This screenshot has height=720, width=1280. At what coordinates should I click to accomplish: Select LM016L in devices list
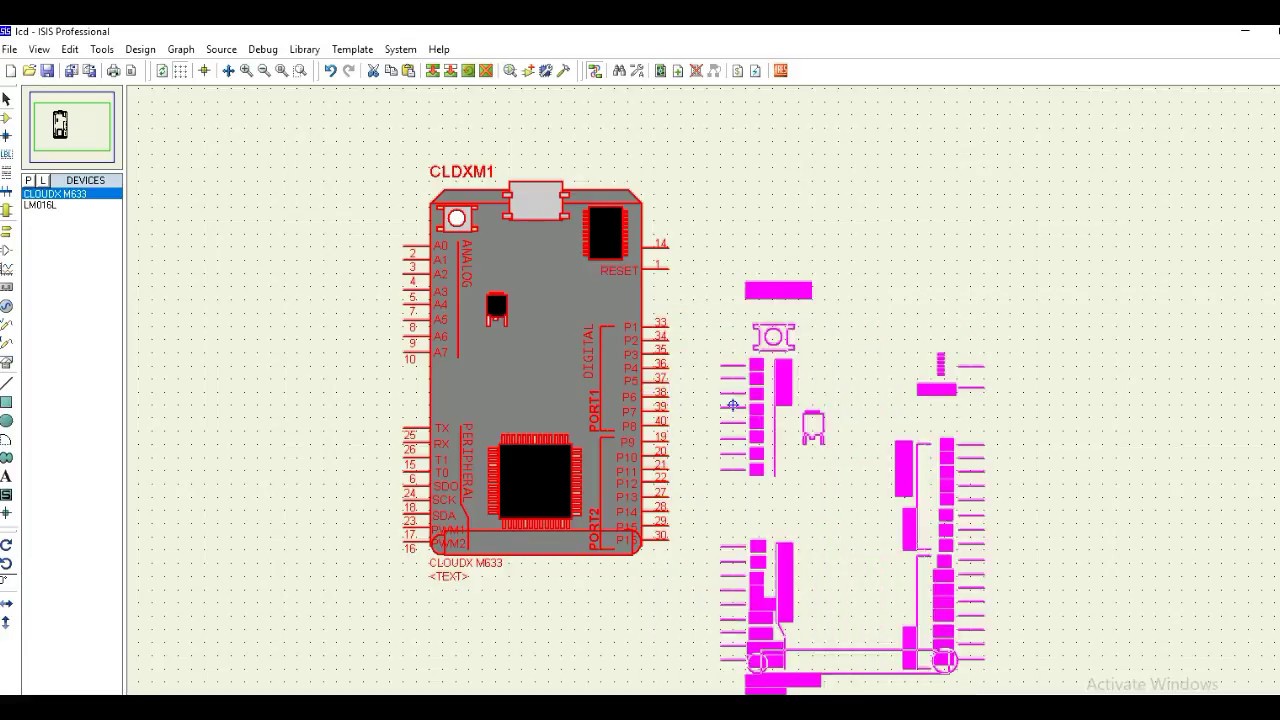pos(72,205)
